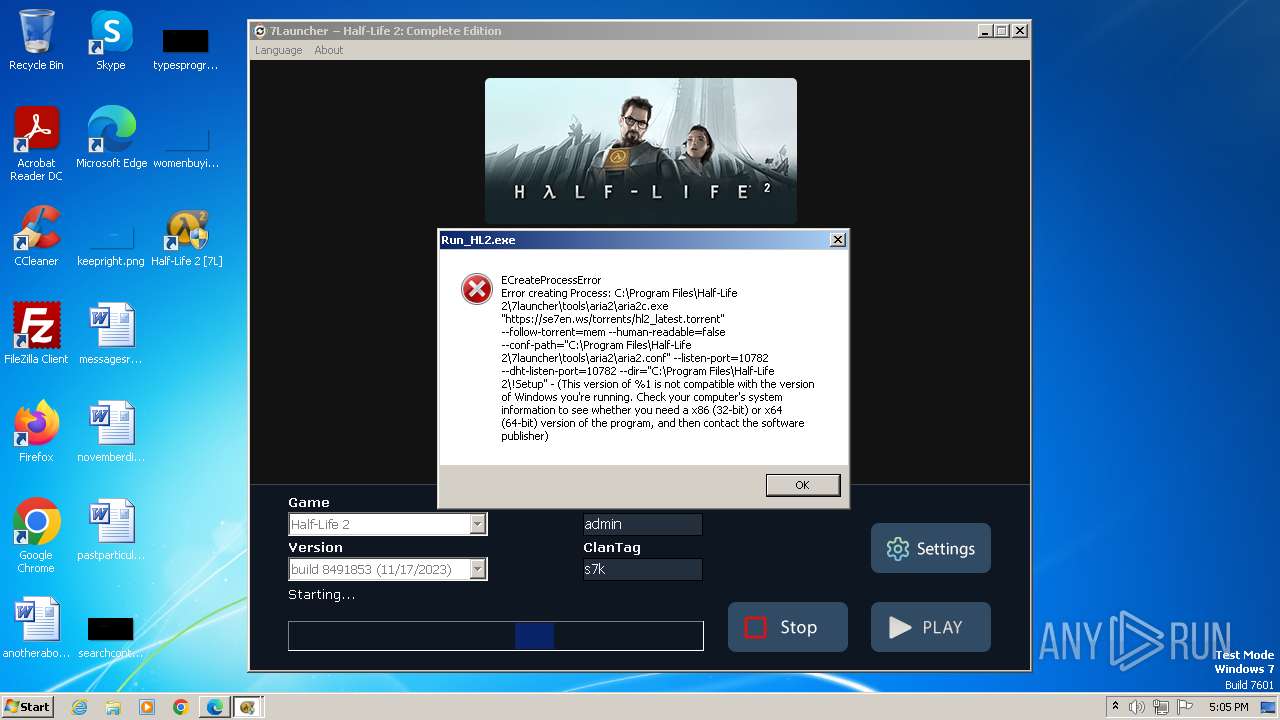
Task: Click the starting progress bar
Action: point(496,636)
